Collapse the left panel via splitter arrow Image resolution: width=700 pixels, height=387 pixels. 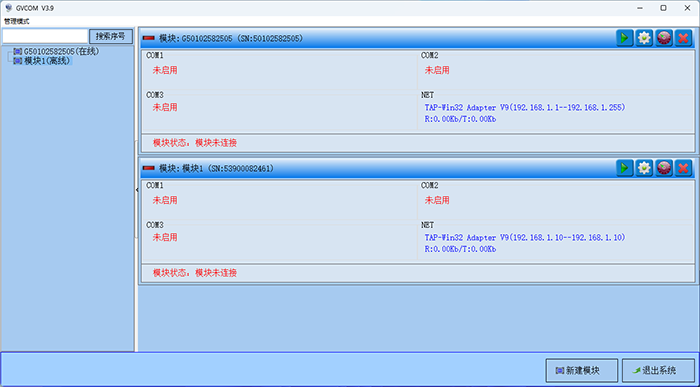tap(137, 190)
